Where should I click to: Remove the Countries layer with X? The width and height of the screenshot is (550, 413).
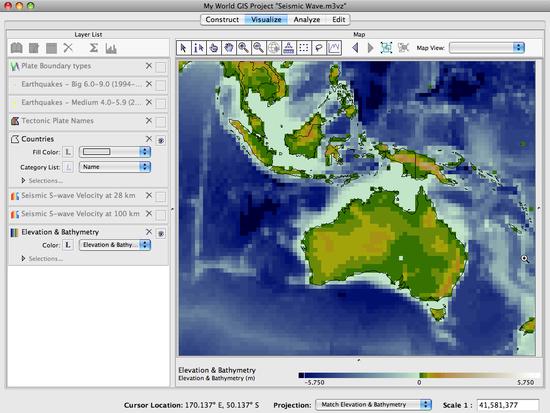(149, 139)
